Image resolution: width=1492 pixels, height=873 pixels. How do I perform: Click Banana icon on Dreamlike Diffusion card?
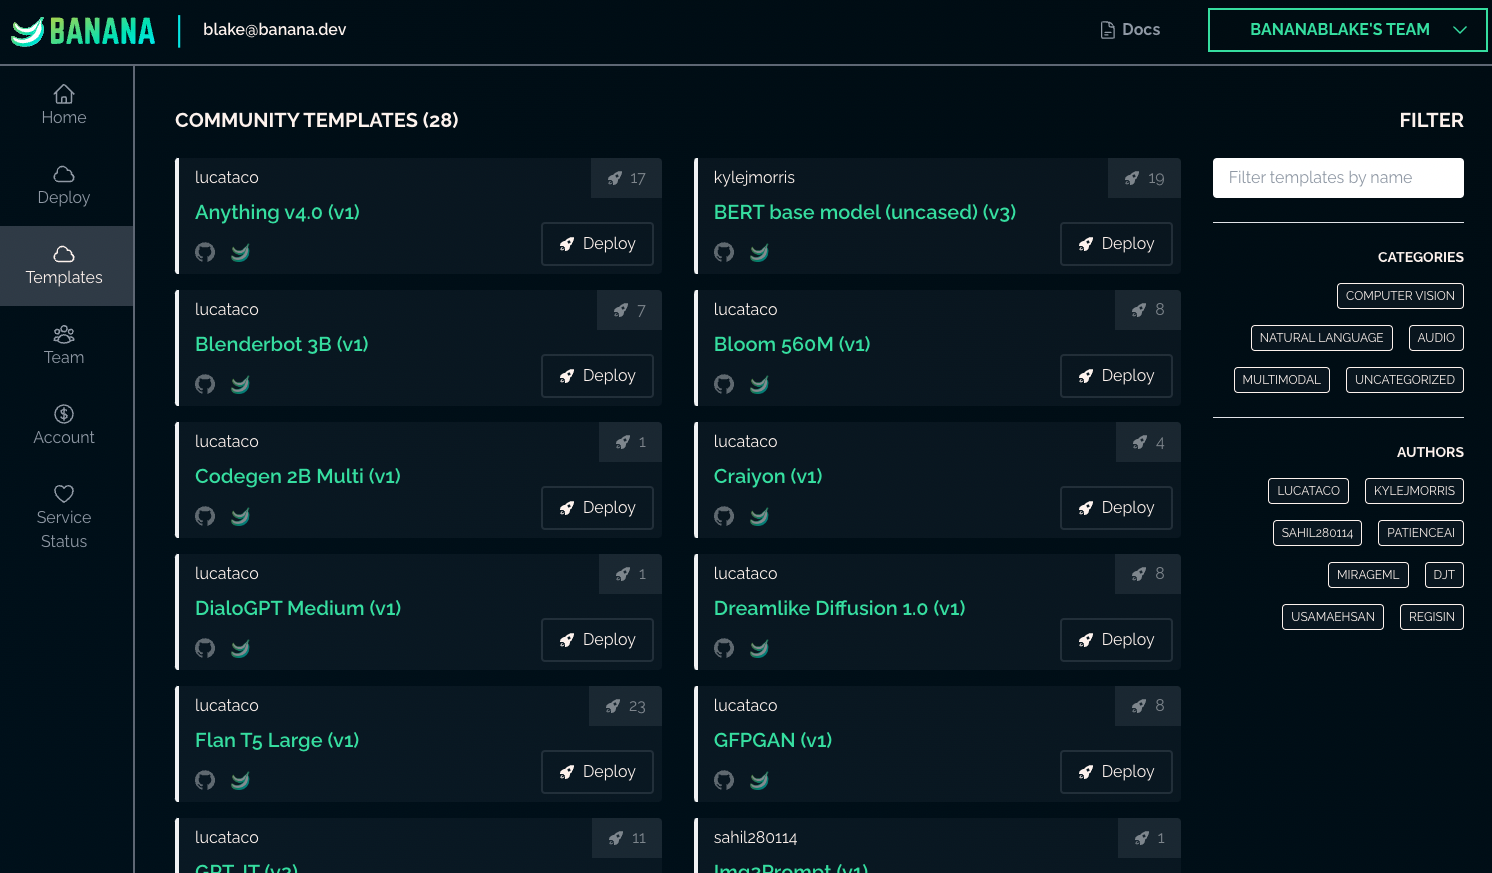pyautogui.click(x=759, y=648)
